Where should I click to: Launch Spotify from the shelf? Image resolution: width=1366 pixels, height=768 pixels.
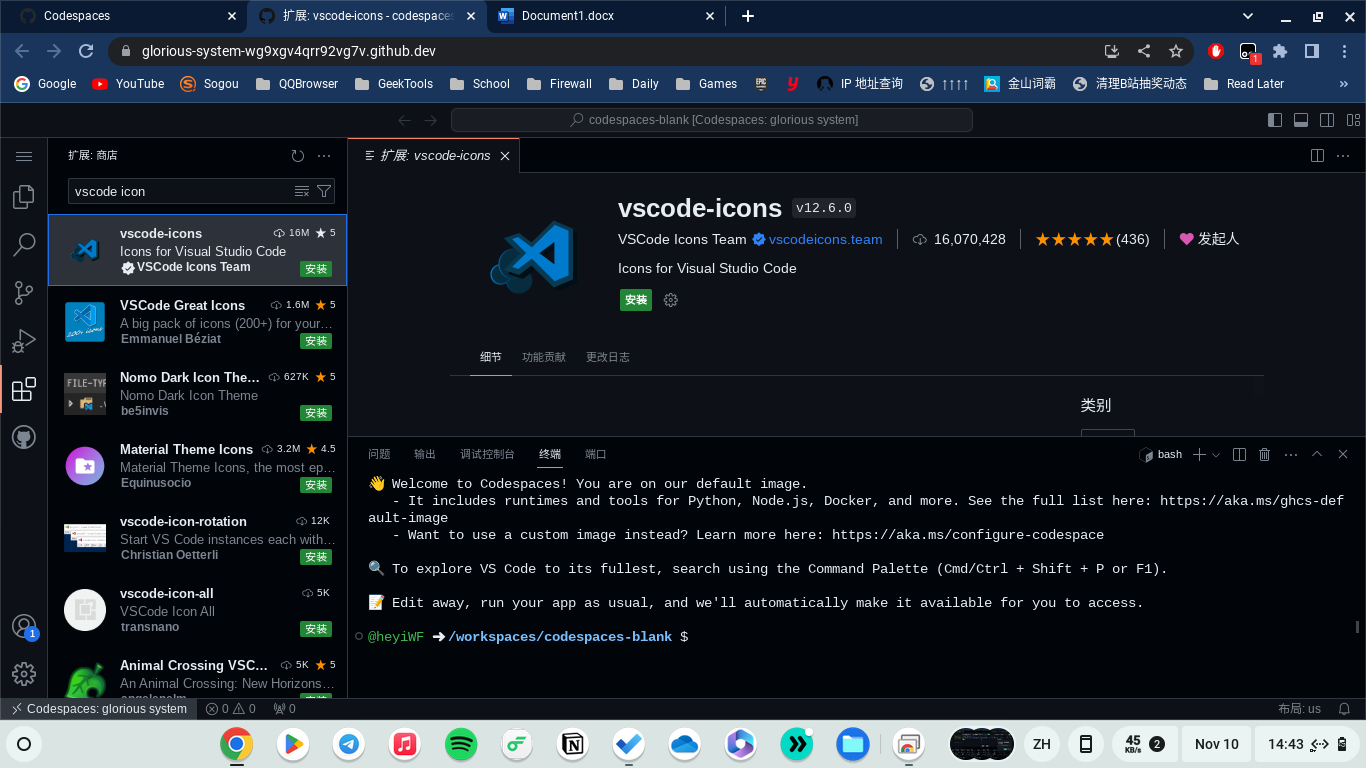(x=461, y=744)
